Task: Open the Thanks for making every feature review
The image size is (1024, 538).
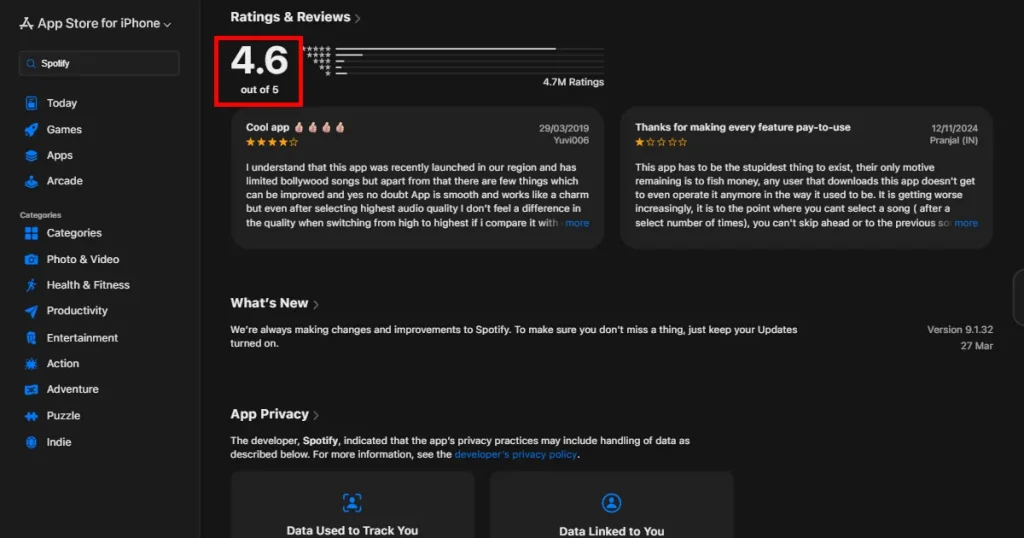Action: 807,178
